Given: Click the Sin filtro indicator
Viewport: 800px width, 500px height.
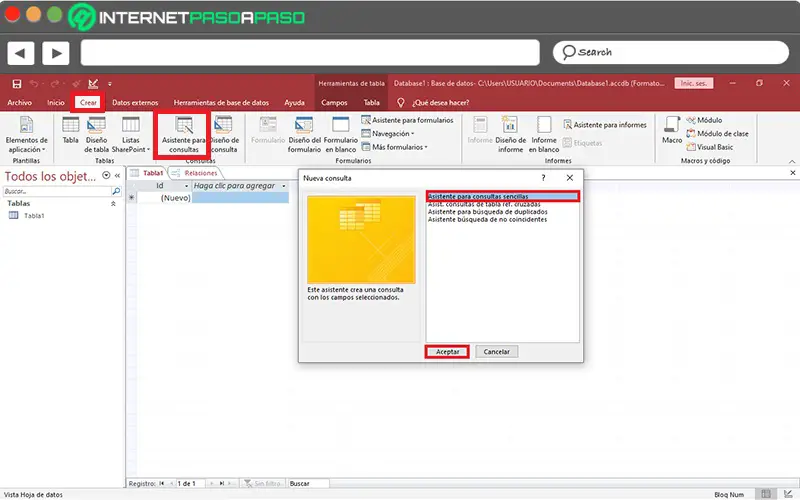Looking at the screenshot, I should [x=262, y=483].
